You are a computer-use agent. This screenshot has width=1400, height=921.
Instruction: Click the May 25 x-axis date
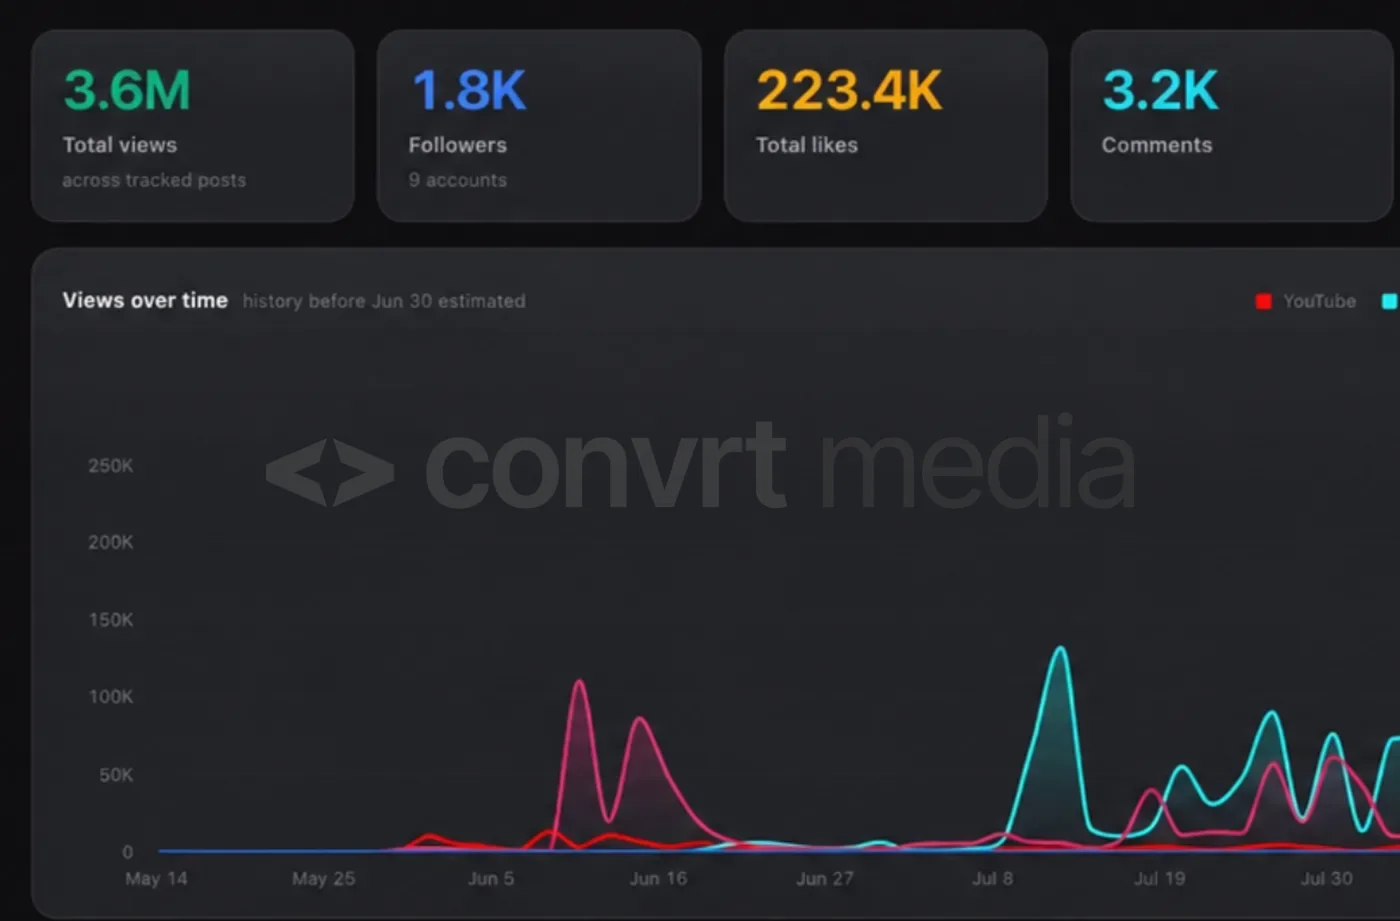[x=323, y=879]
